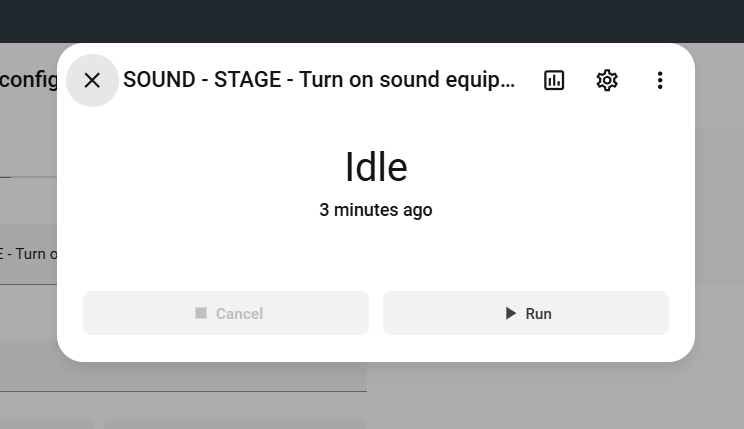Click the grey block at bottom-left corner
This screenshot has width=744, height=429.
coord(45,424)
